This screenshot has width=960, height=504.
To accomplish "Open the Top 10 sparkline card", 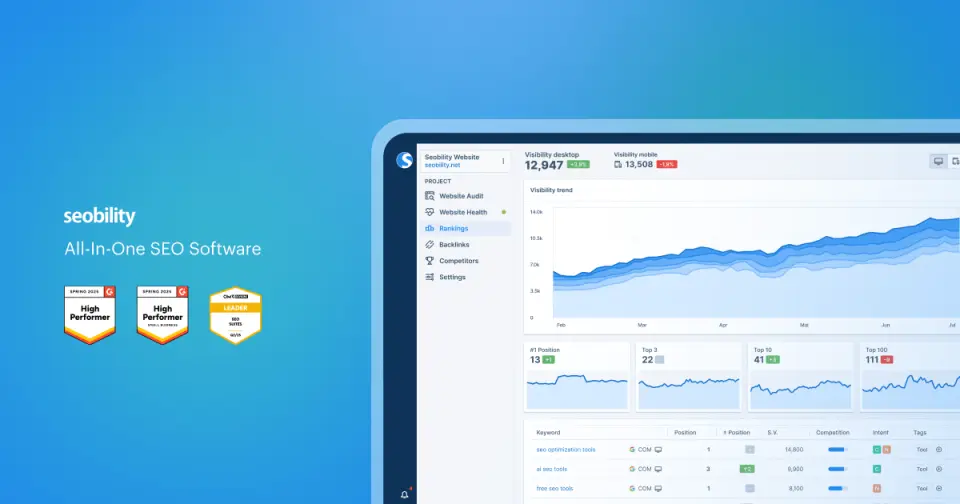I will [800, 377].
